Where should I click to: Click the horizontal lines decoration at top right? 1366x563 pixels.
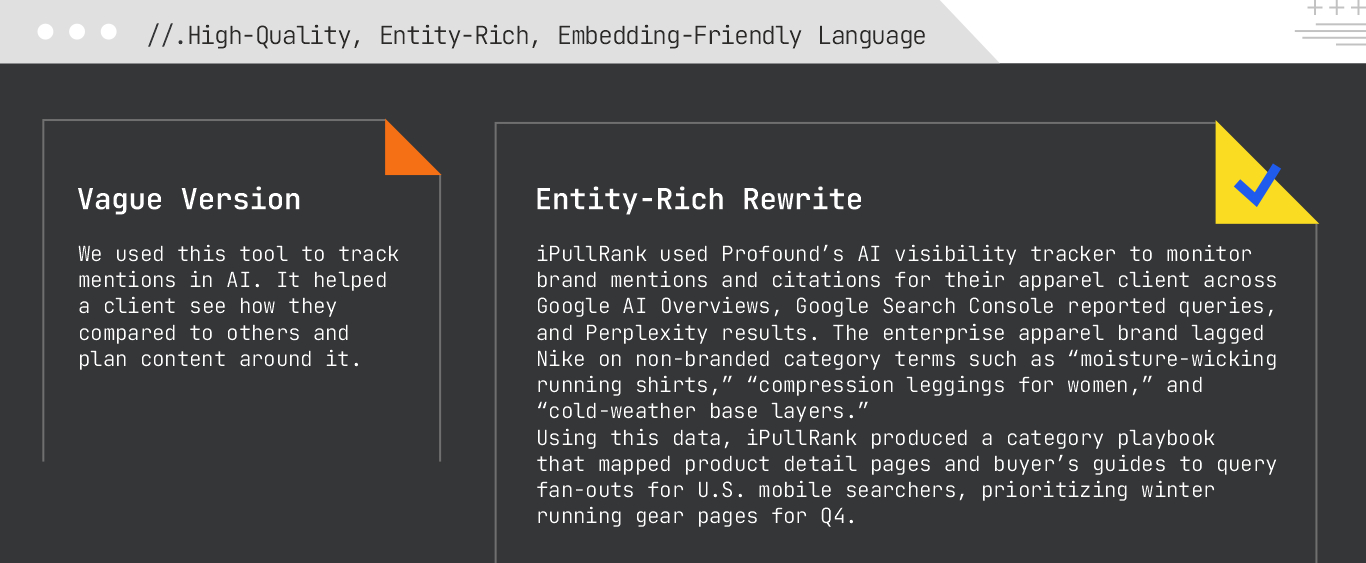[x=1330, y=36]
